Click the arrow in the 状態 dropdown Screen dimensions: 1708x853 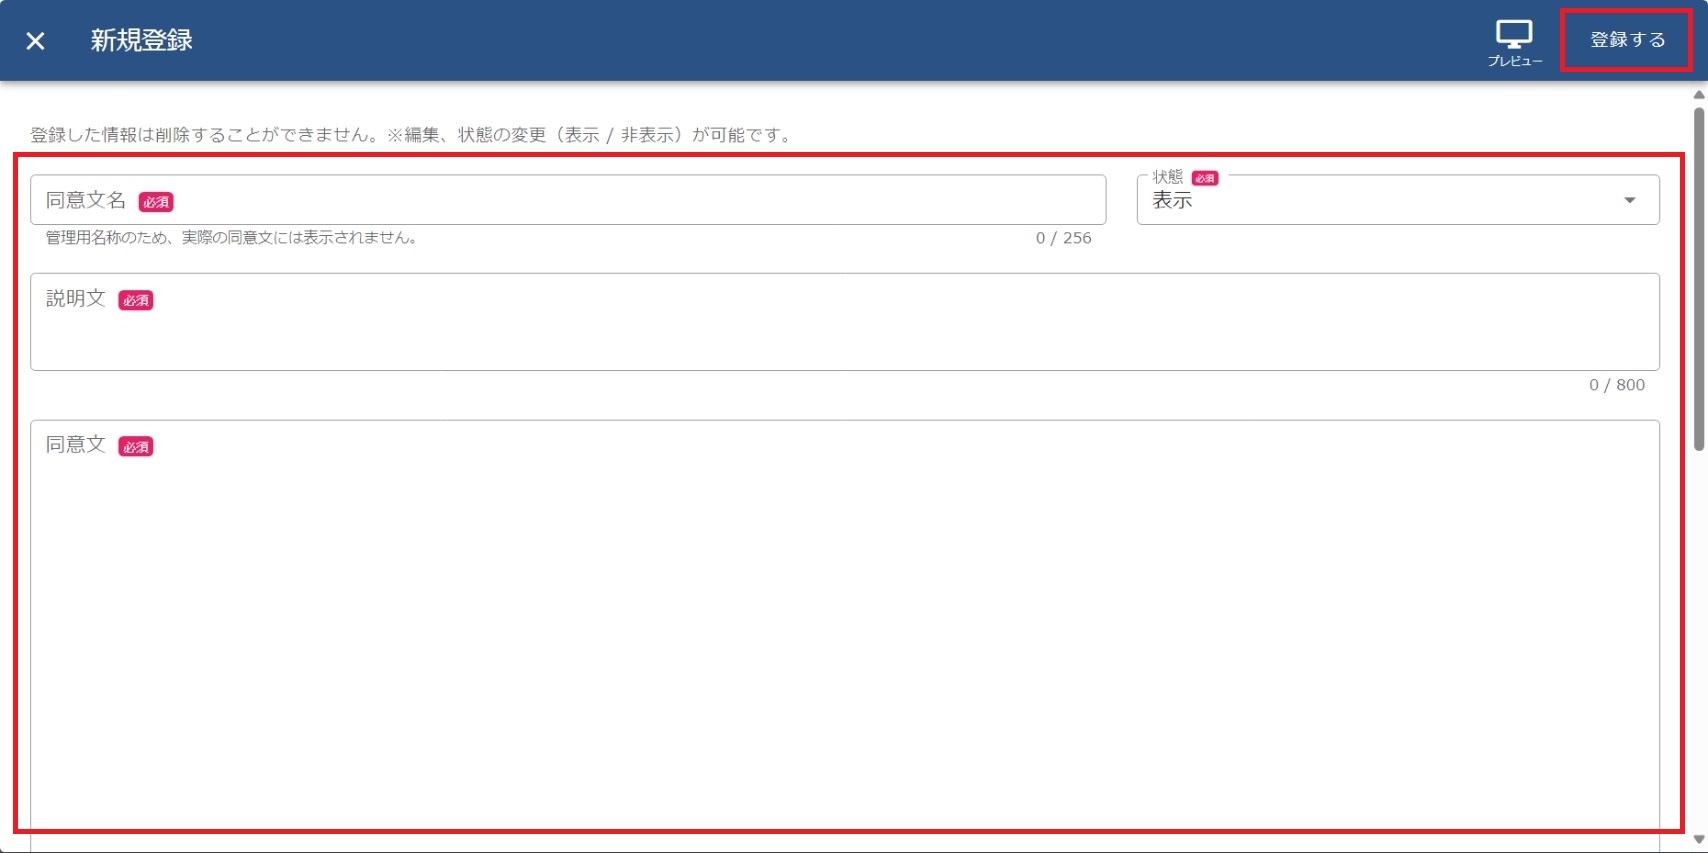[x=1629, y=200]
